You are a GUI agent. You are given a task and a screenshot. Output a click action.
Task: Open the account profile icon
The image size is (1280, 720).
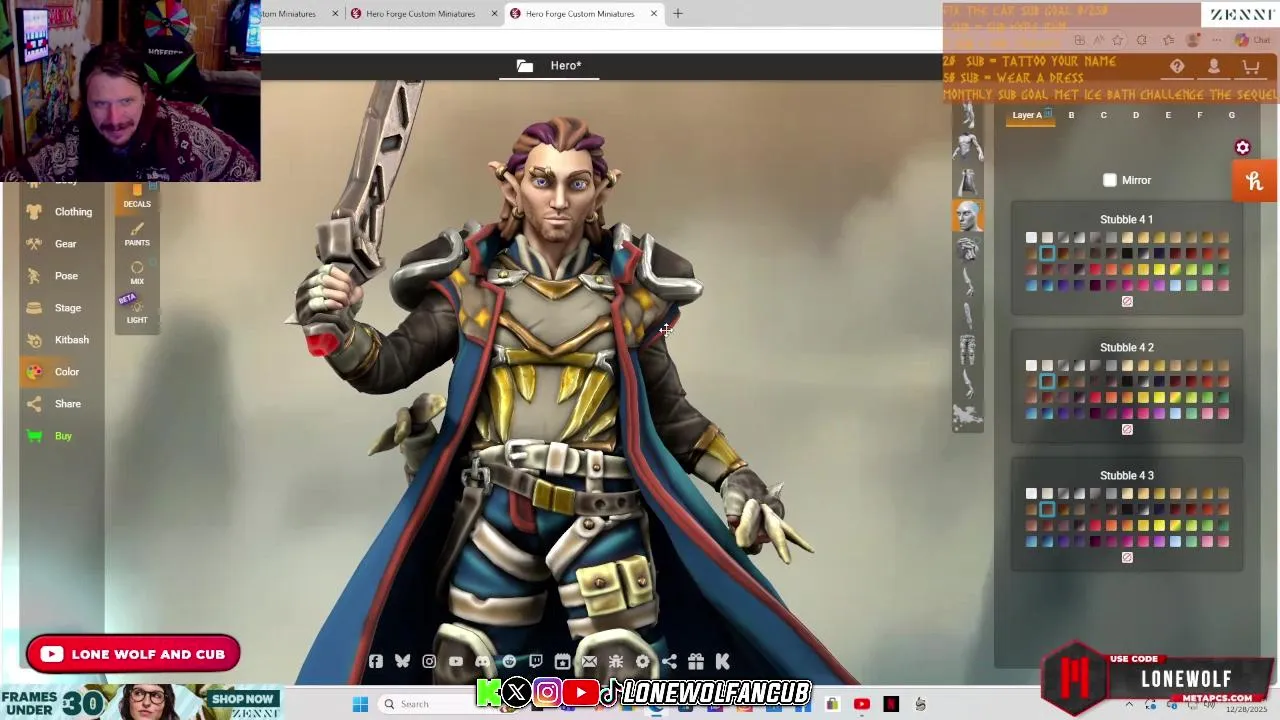click(1214, 67)
